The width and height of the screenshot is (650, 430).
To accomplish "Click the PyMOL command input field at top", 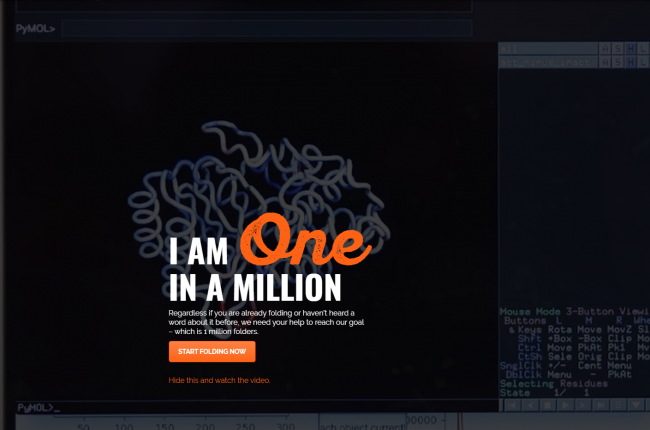I will [265, 28].
